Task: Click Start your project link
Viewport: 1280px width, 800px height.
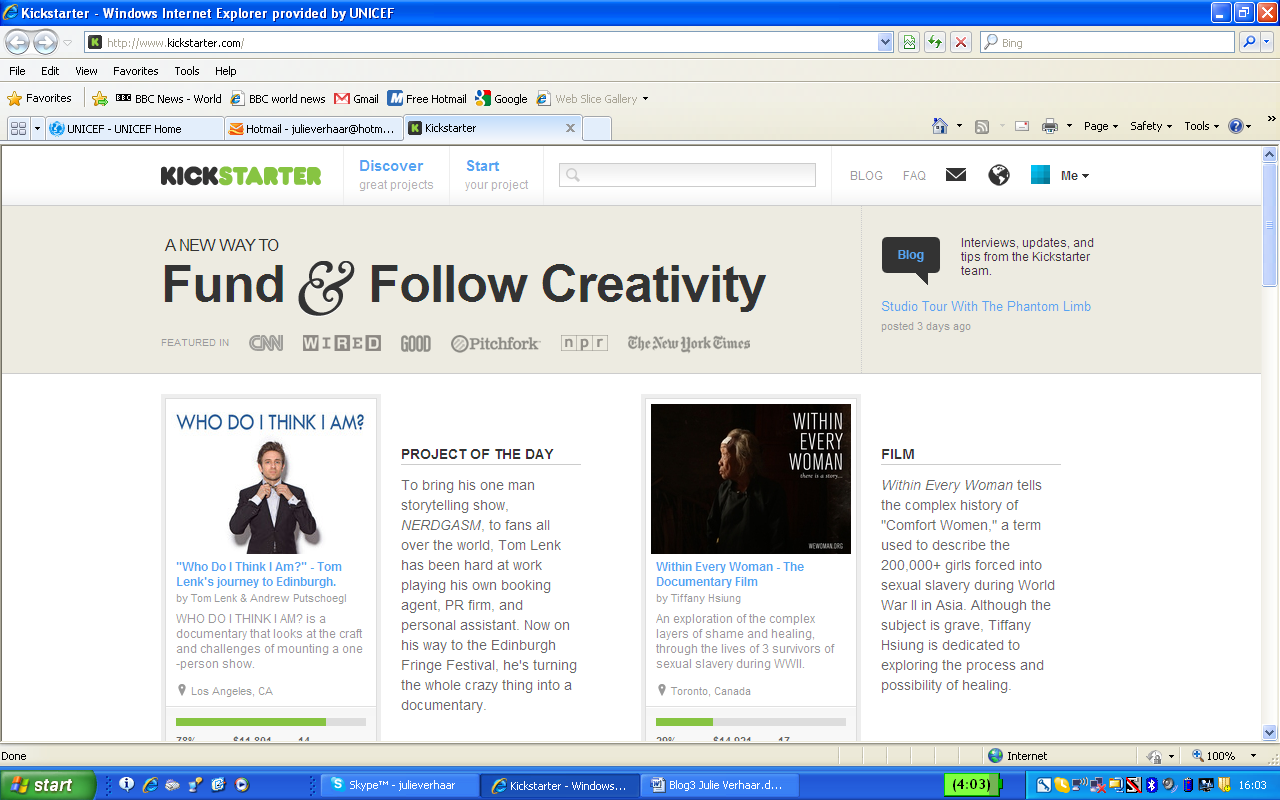Action: point(497,175)
